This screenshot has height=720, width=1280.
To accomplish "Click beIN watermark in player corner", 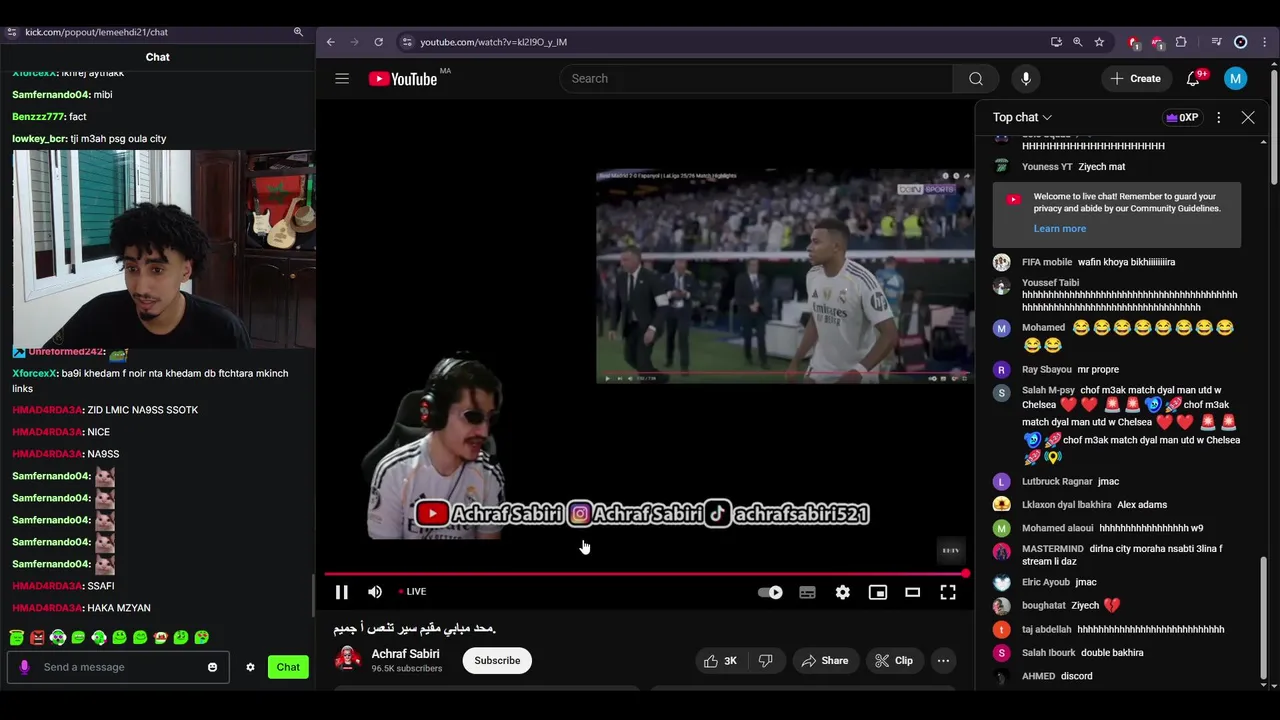I will point(951,550).
